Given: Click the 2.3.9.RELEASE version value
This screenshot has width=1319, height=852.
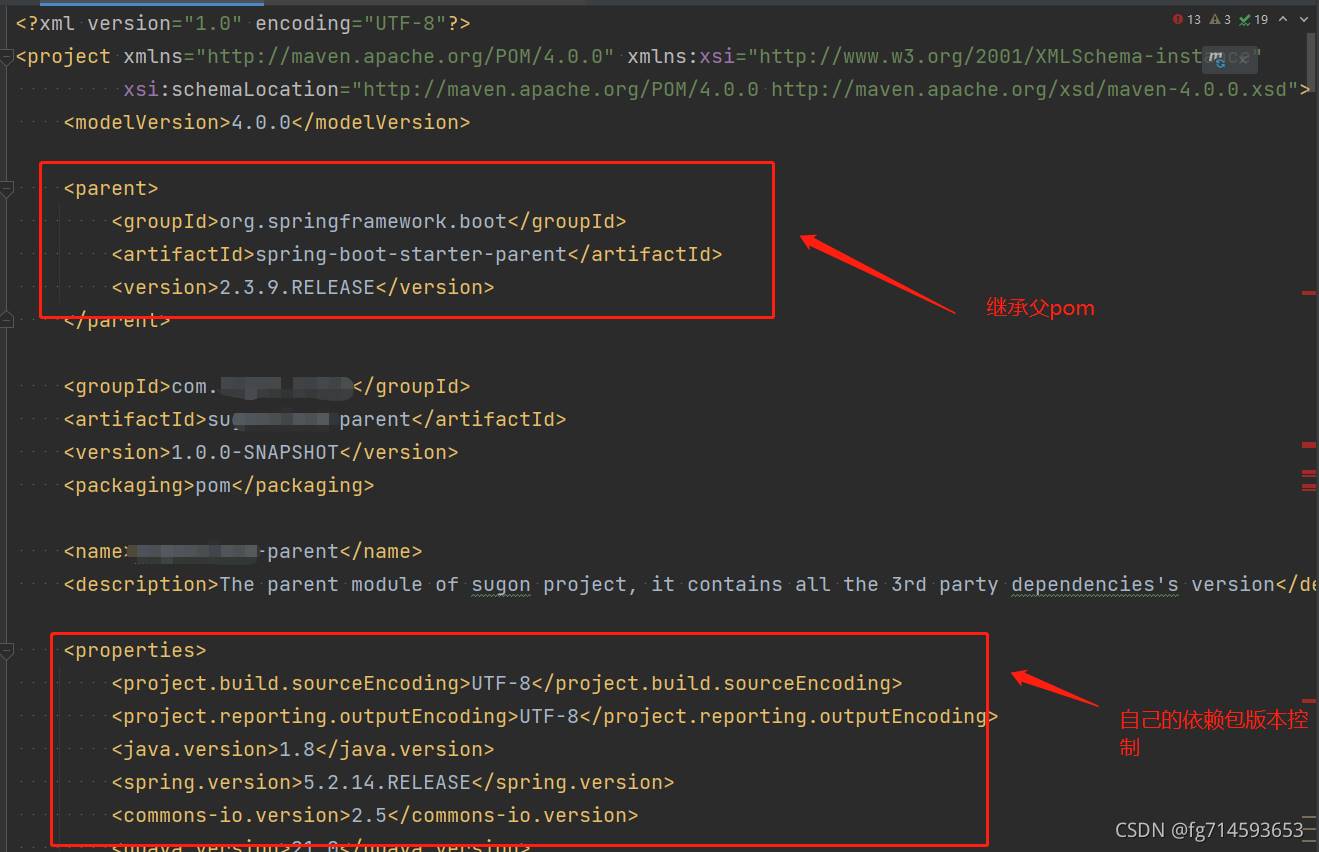Looking at the screenshot, I should click(x=296, y=287).
